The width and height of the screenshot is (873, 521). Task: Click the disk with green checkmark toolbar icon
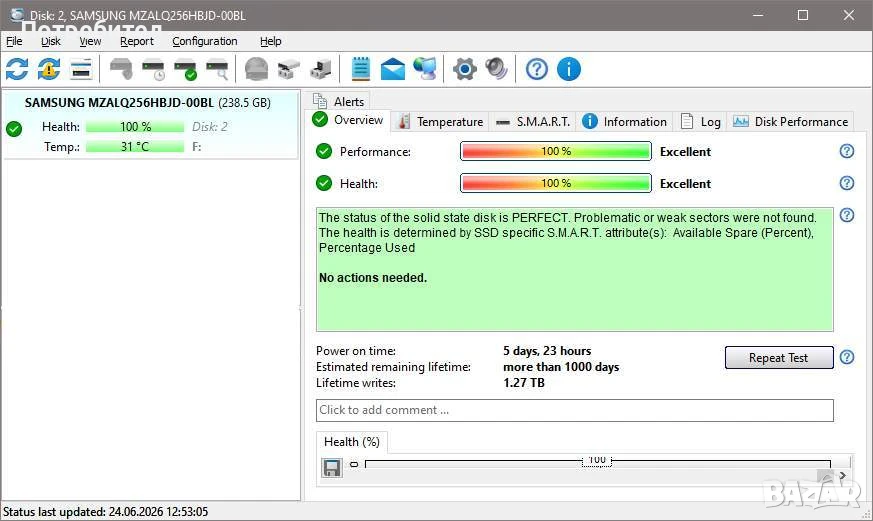click(x=185, y=69)
